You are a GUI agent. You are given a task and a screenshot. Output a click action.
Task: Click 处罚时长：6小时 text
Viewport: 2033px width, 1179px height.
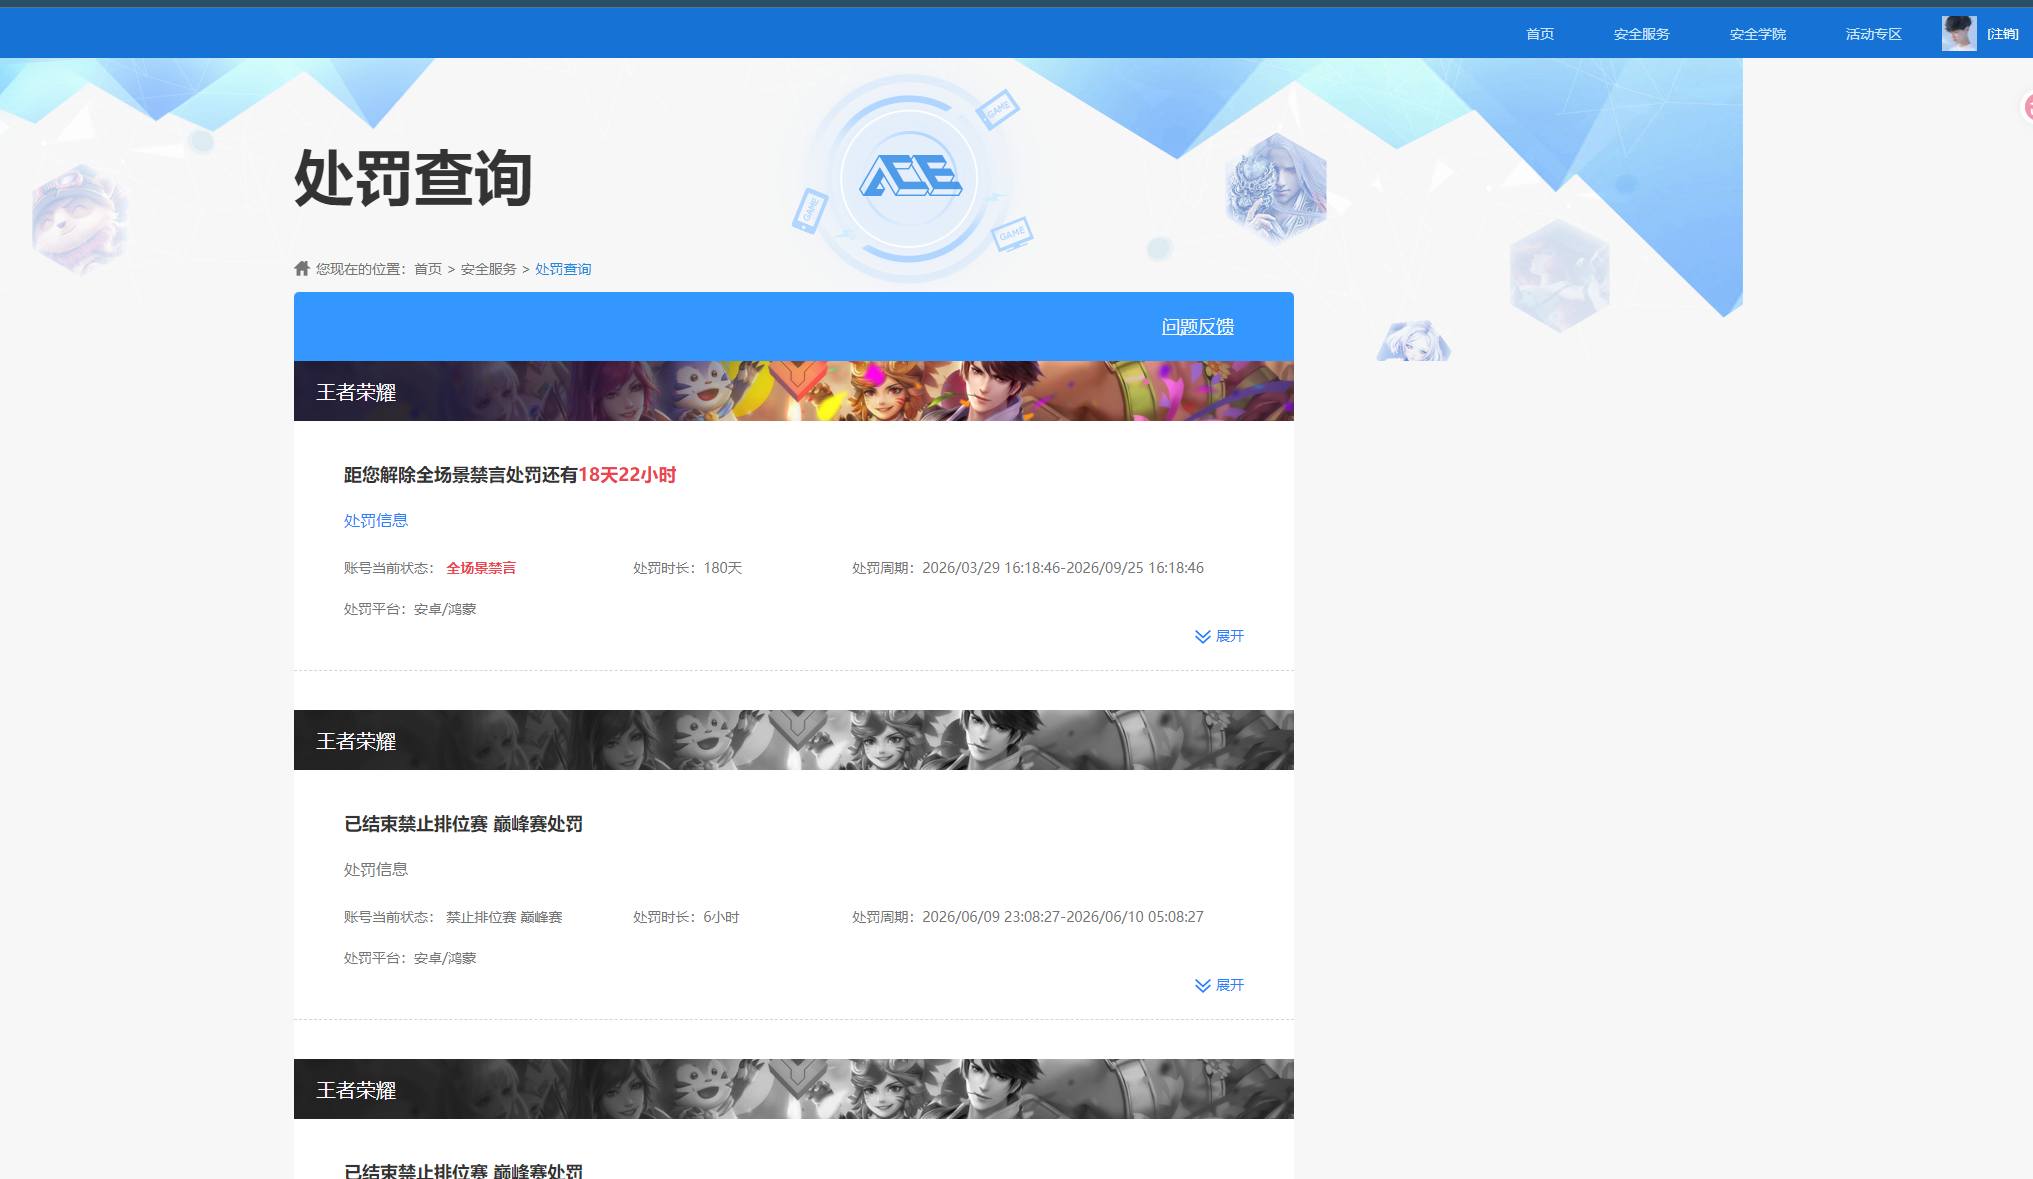[686, 917]
